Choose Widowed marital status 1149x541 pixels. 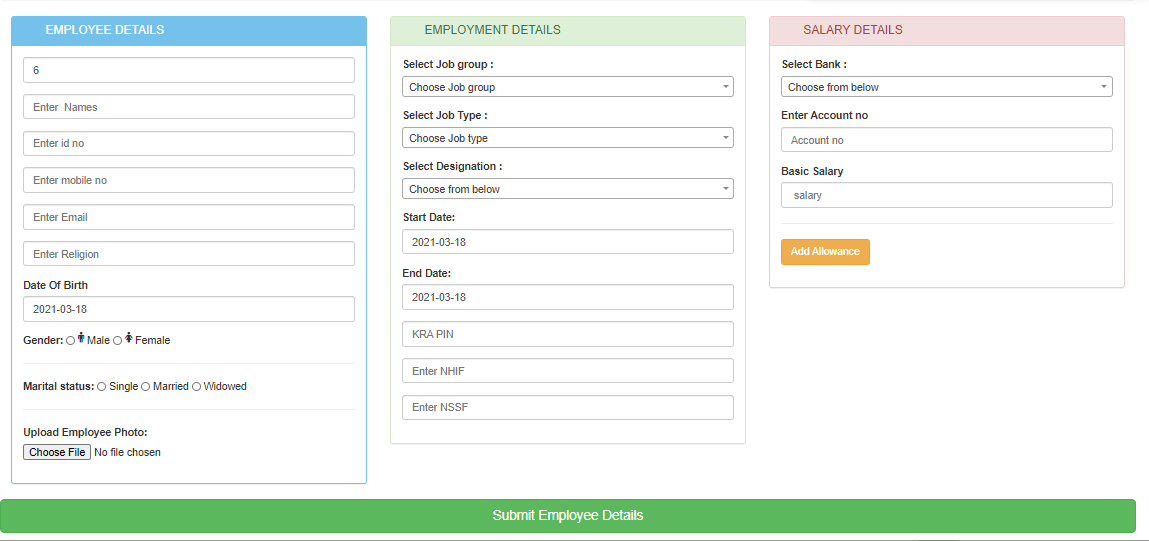197,387
